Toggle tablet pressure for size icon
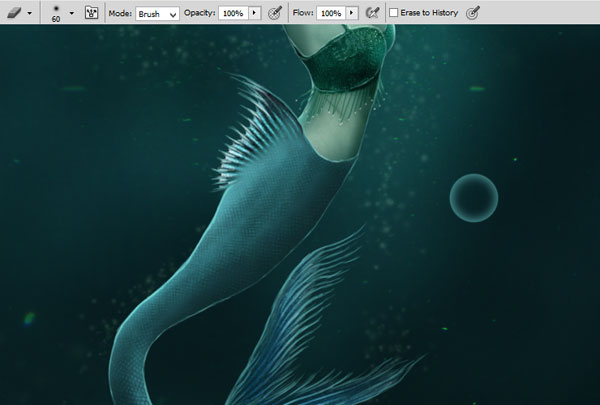 point(473,13)
